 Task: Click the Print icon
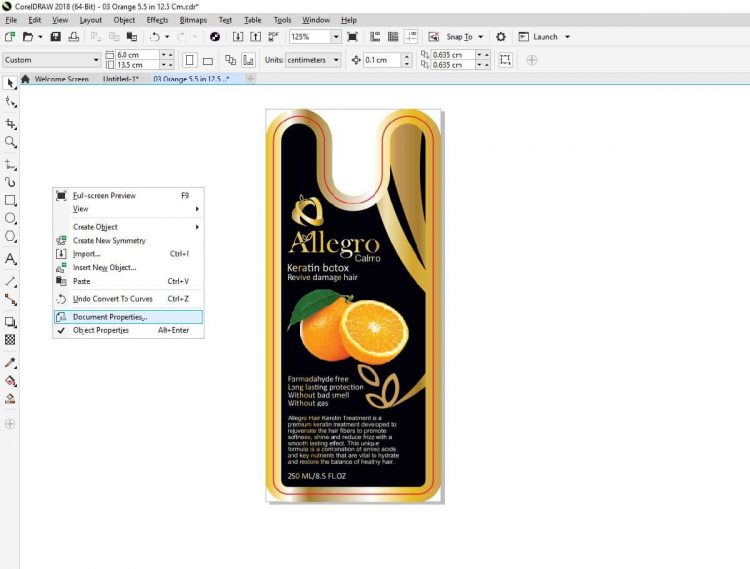(74, 37)
